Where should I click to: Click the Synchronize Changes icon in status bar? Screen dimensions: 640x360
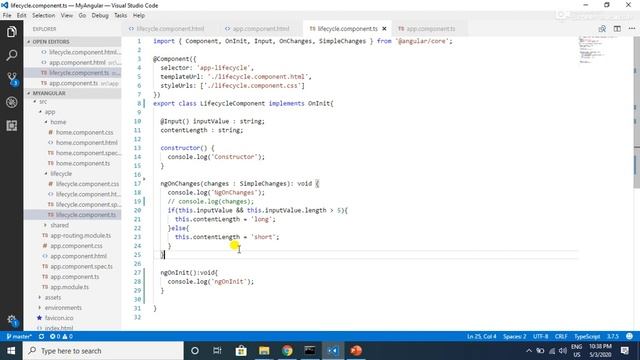click(x=41, y=336)
